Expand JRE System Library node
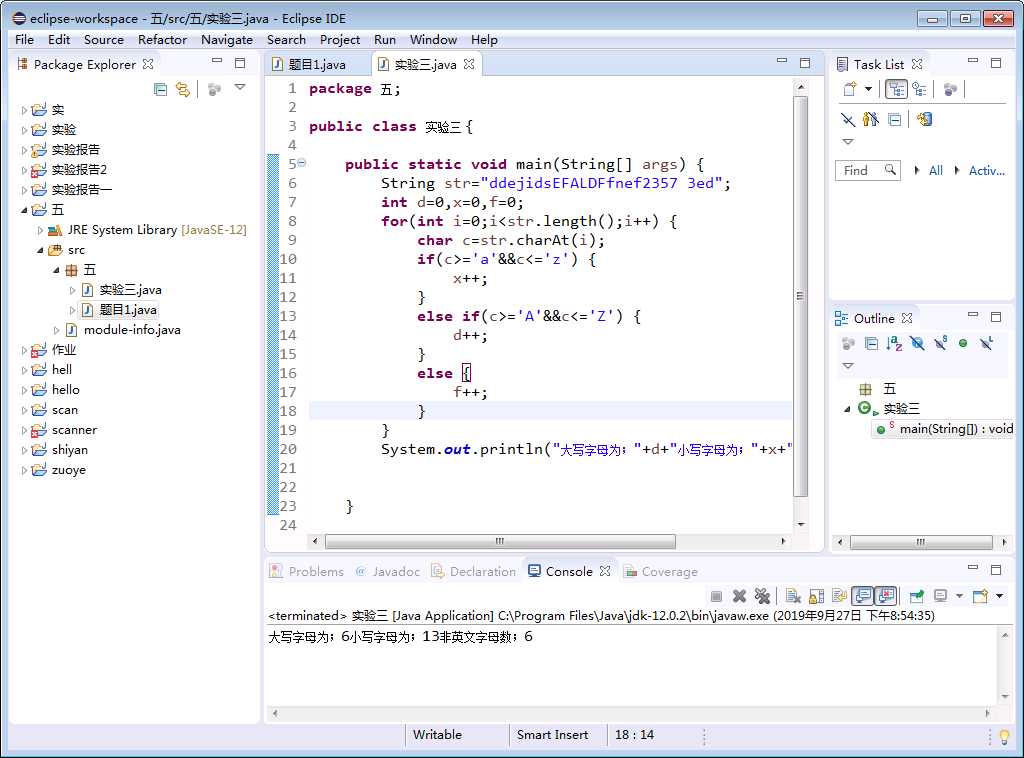 pyautogui.click(x=40, y=230)
